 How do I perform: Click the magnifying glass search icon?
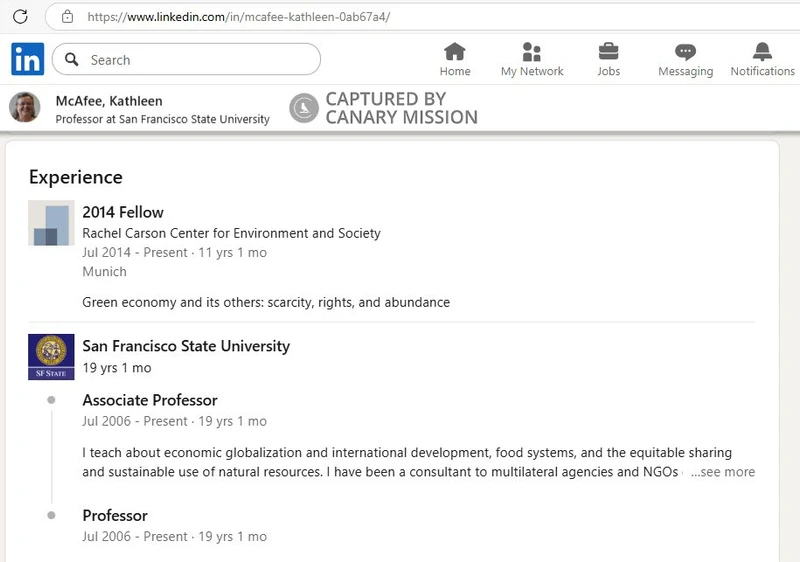[x=72, y=60]
